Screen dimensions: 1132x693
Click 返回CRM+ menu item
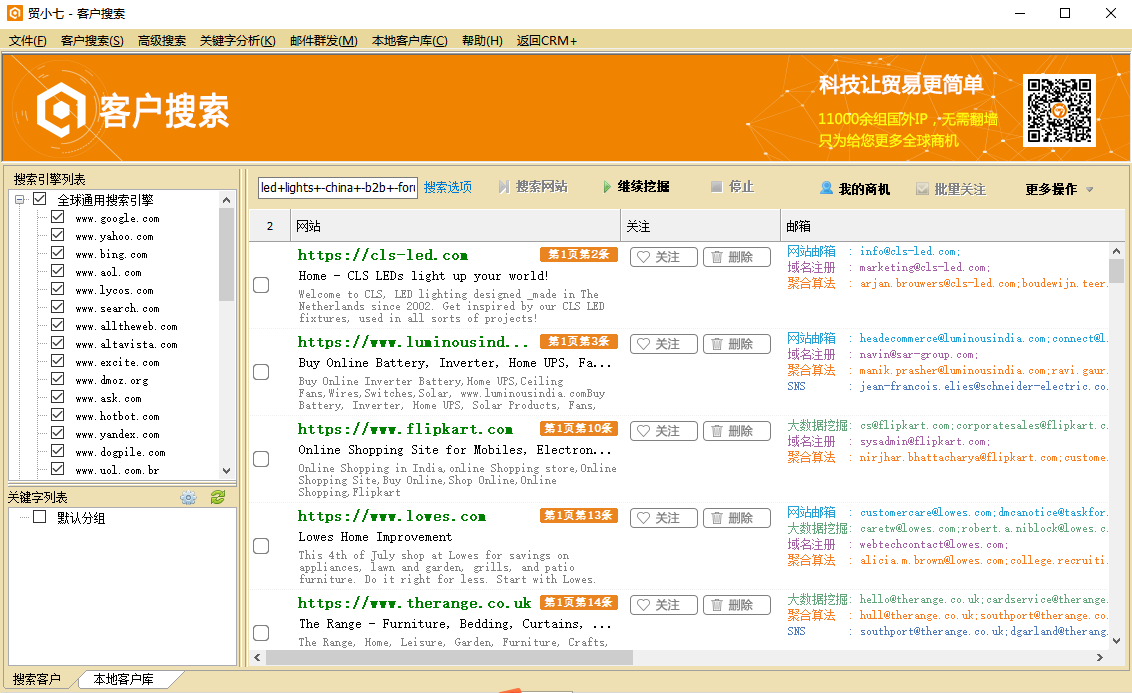click(547, 40)
